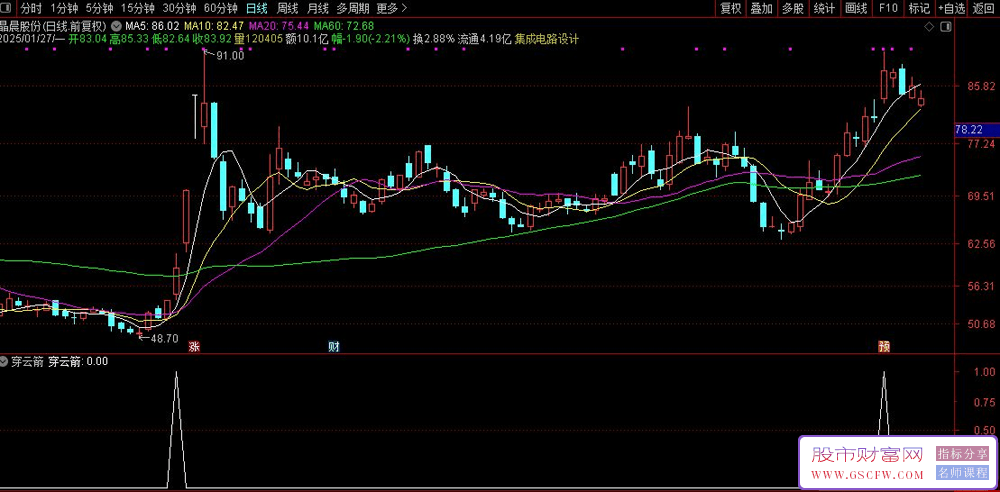Viewport: 1000px width, 492px height.
Task: Switch to the 60分钟 period tab
Action: (x=221, y=8)
